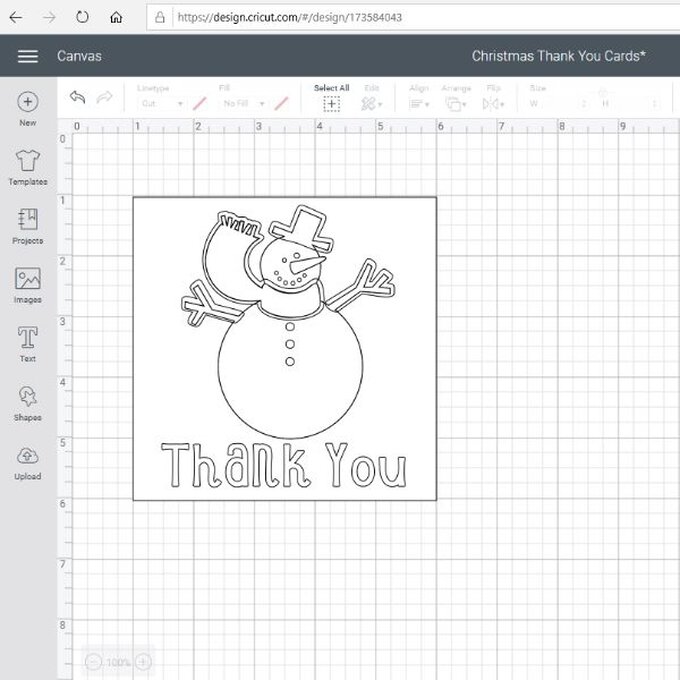Open the Arrange dropdown
680x680 pixels.
(456, 104)
